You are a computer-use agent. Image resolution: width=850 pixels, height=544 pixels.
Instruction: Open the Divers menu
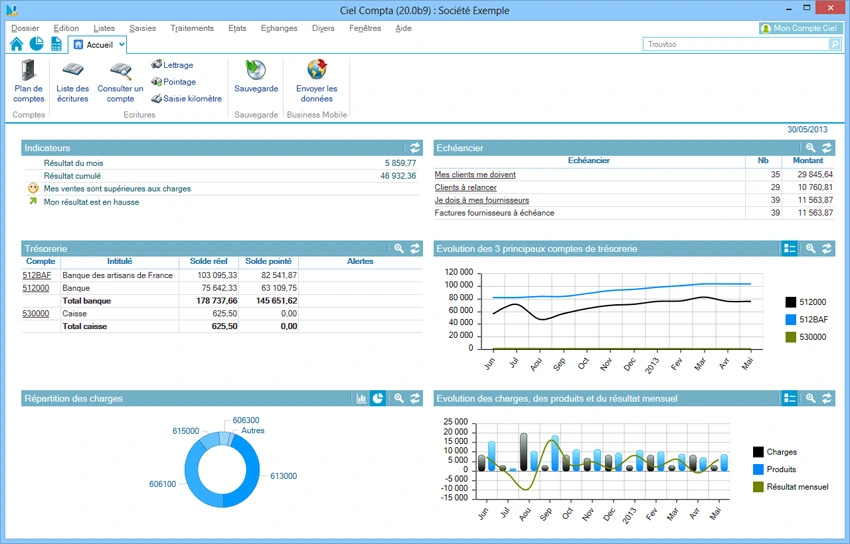[x=323, y=28]
